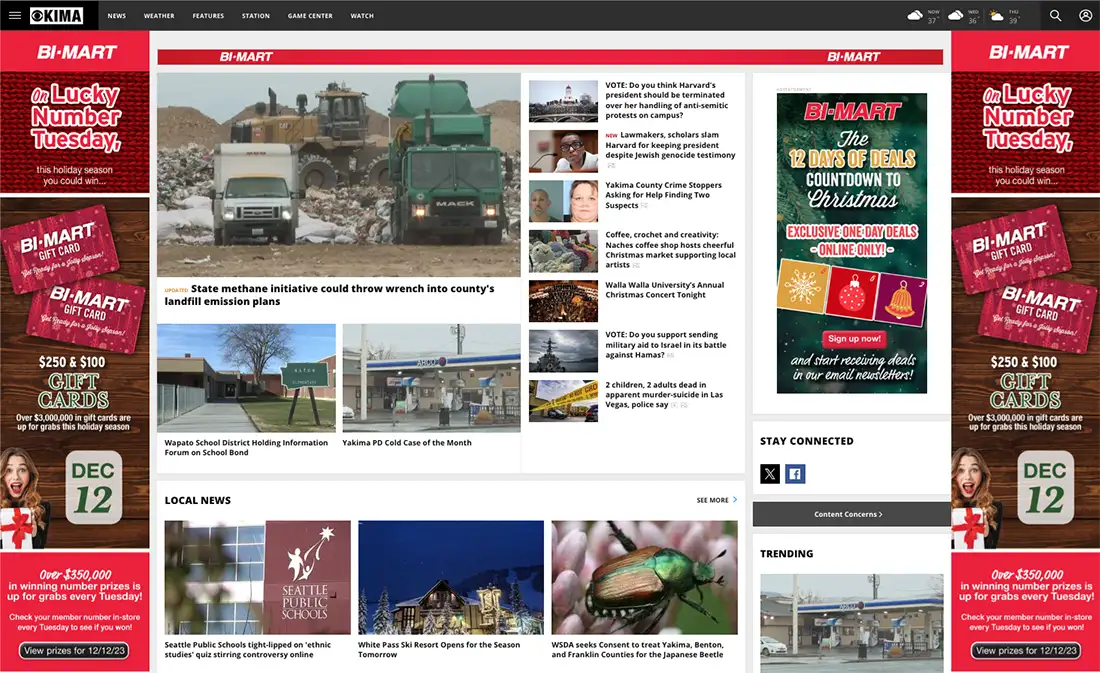
Task: Click the gas station cold case thumbnail
Action: pyautogui.click(x=431, y=378)
